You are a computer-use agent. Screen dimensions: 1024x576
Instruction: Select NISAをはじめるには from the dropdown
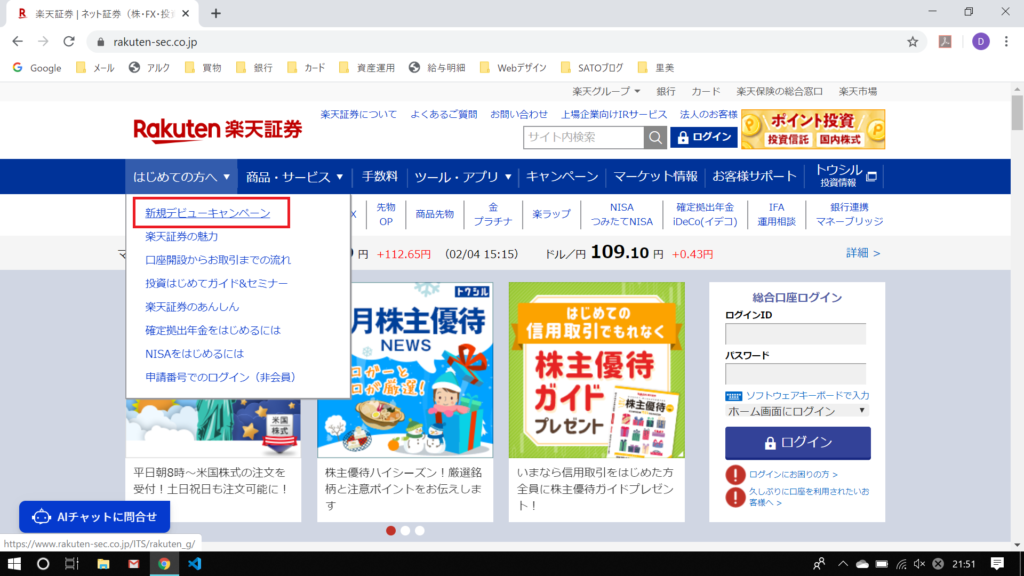click(195, 354)
